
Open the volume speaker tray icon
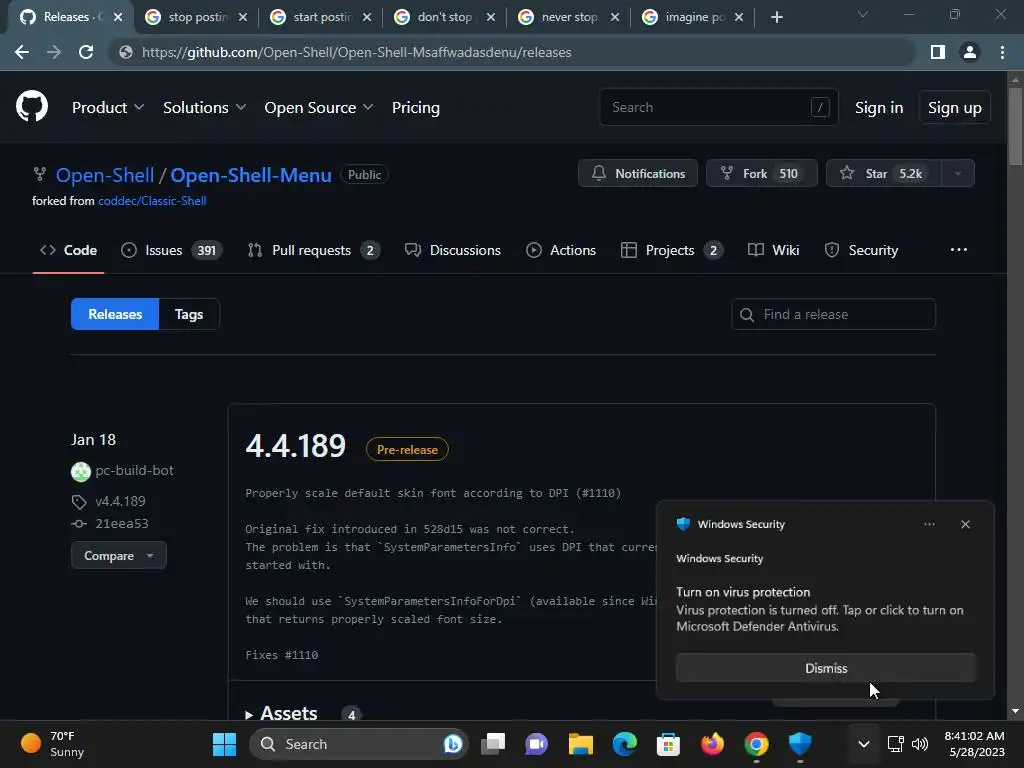(920, 744)
